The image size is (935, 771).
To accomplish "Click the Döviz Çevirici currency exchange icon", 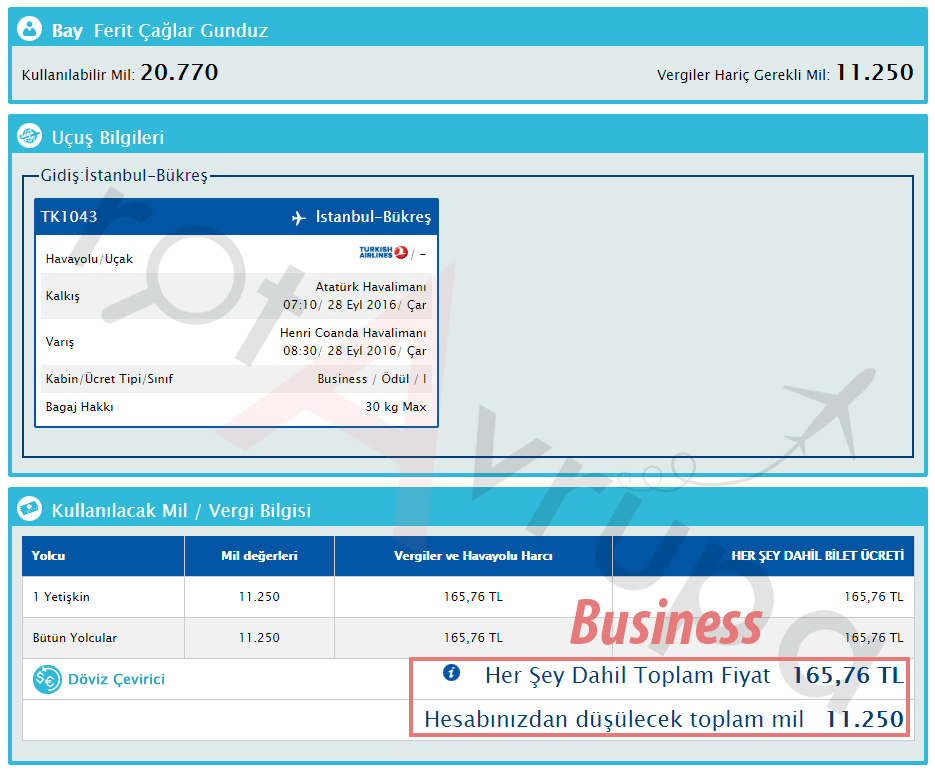I will click(46, 680).
